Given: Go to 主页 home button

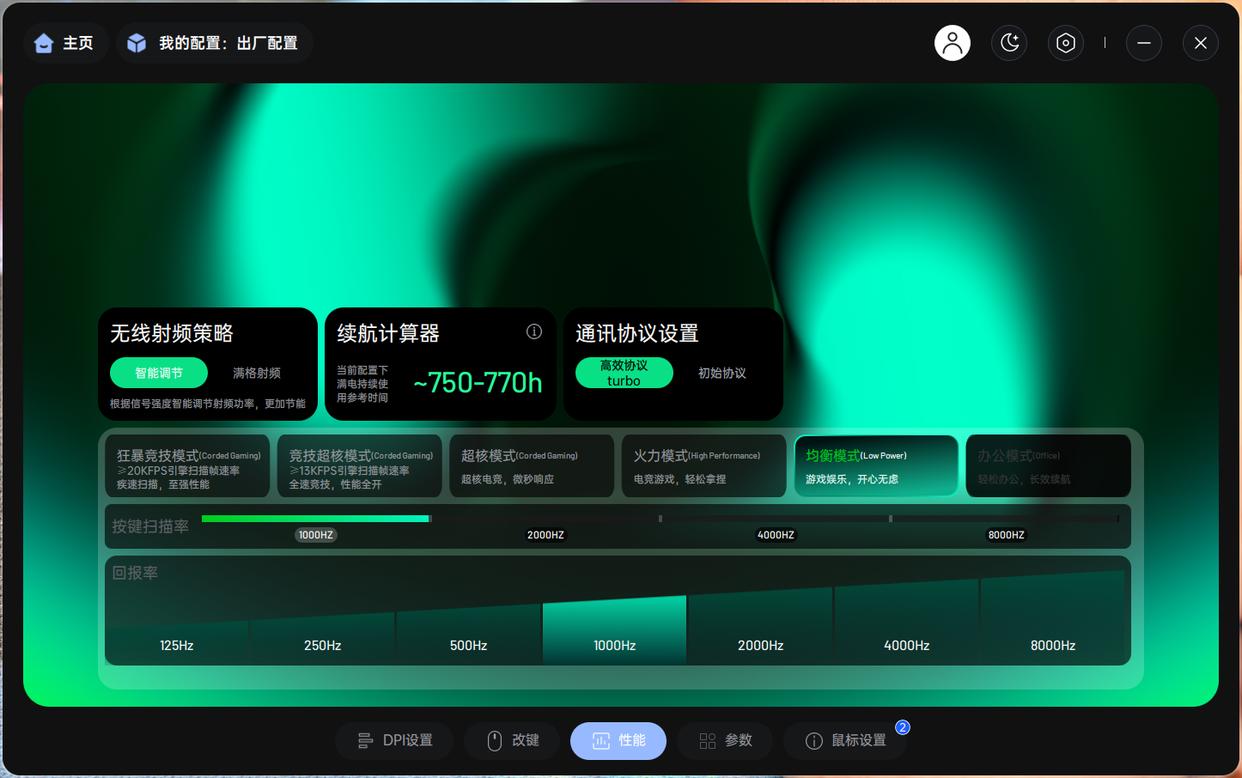Looking at the screenshot, I should coord(65,43).
